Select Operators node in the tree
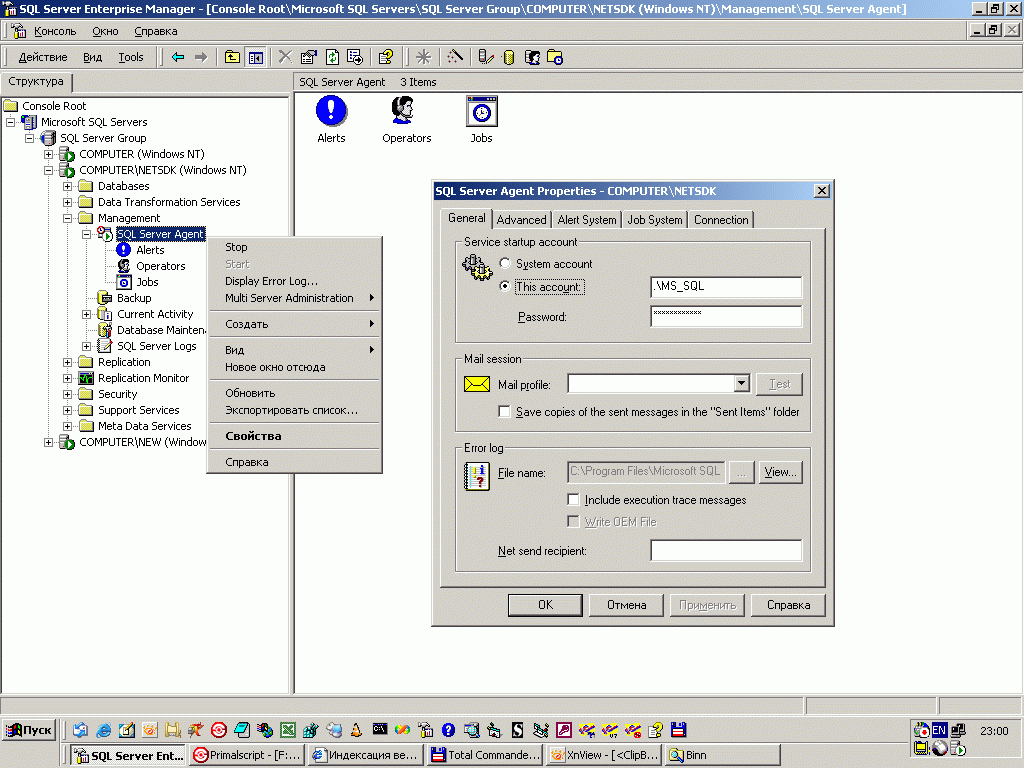 coord(161,266)
